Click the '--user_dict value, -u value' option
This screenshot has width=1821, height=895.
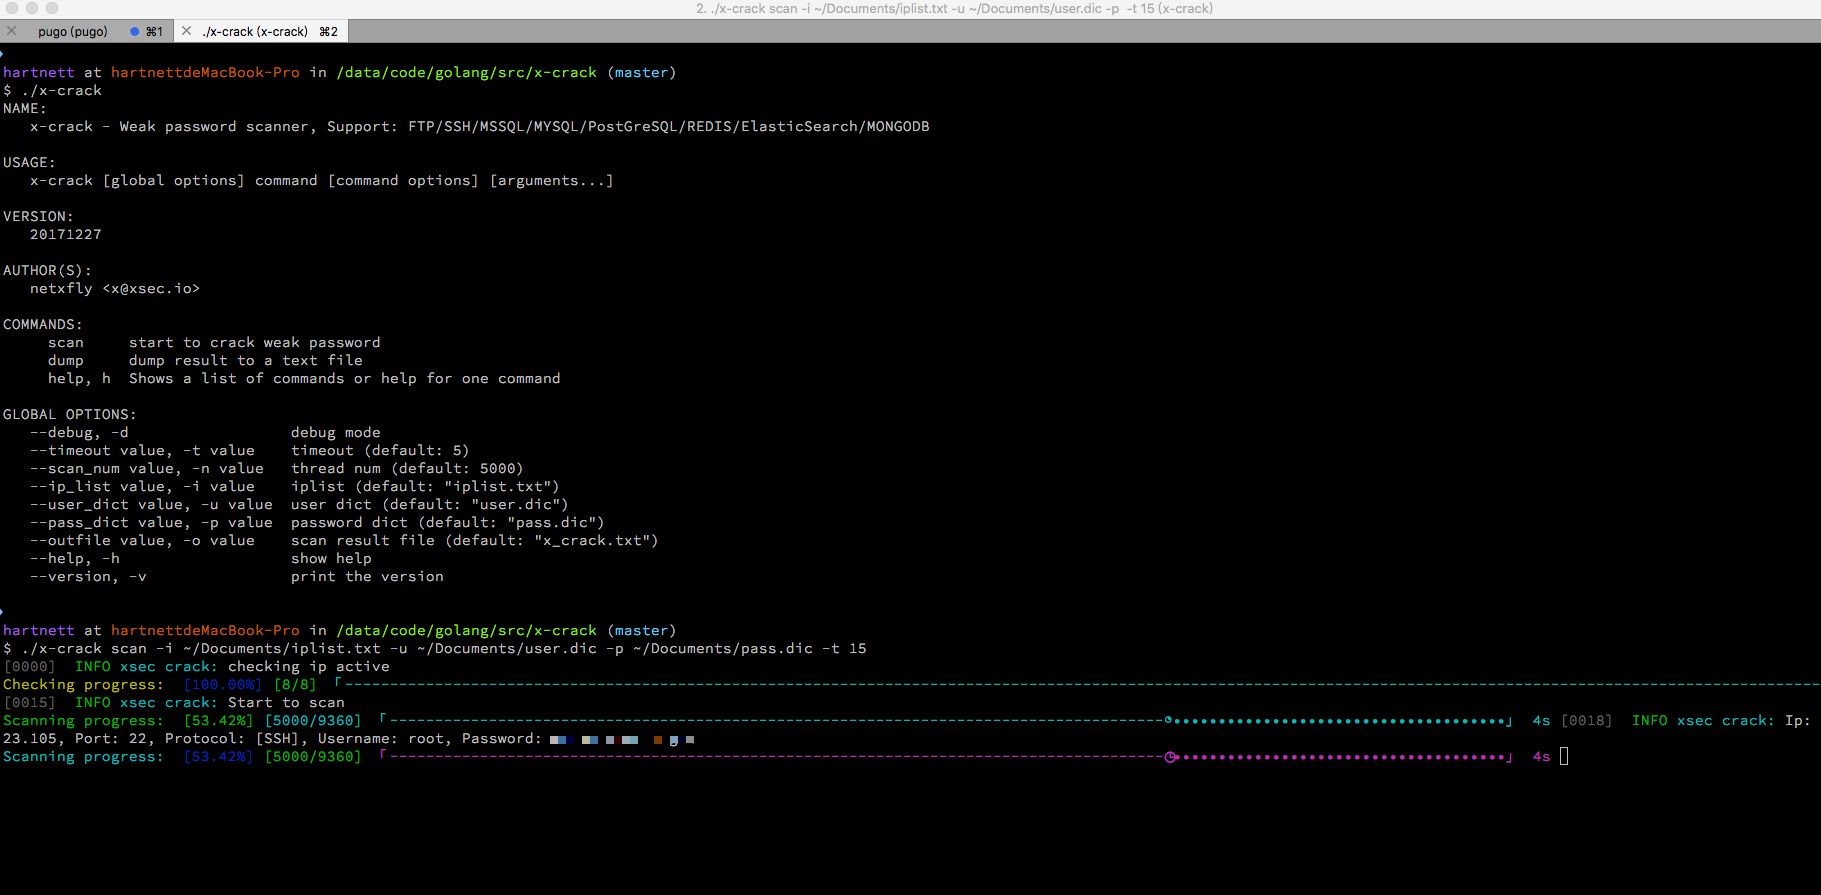[x=151, y=504]
